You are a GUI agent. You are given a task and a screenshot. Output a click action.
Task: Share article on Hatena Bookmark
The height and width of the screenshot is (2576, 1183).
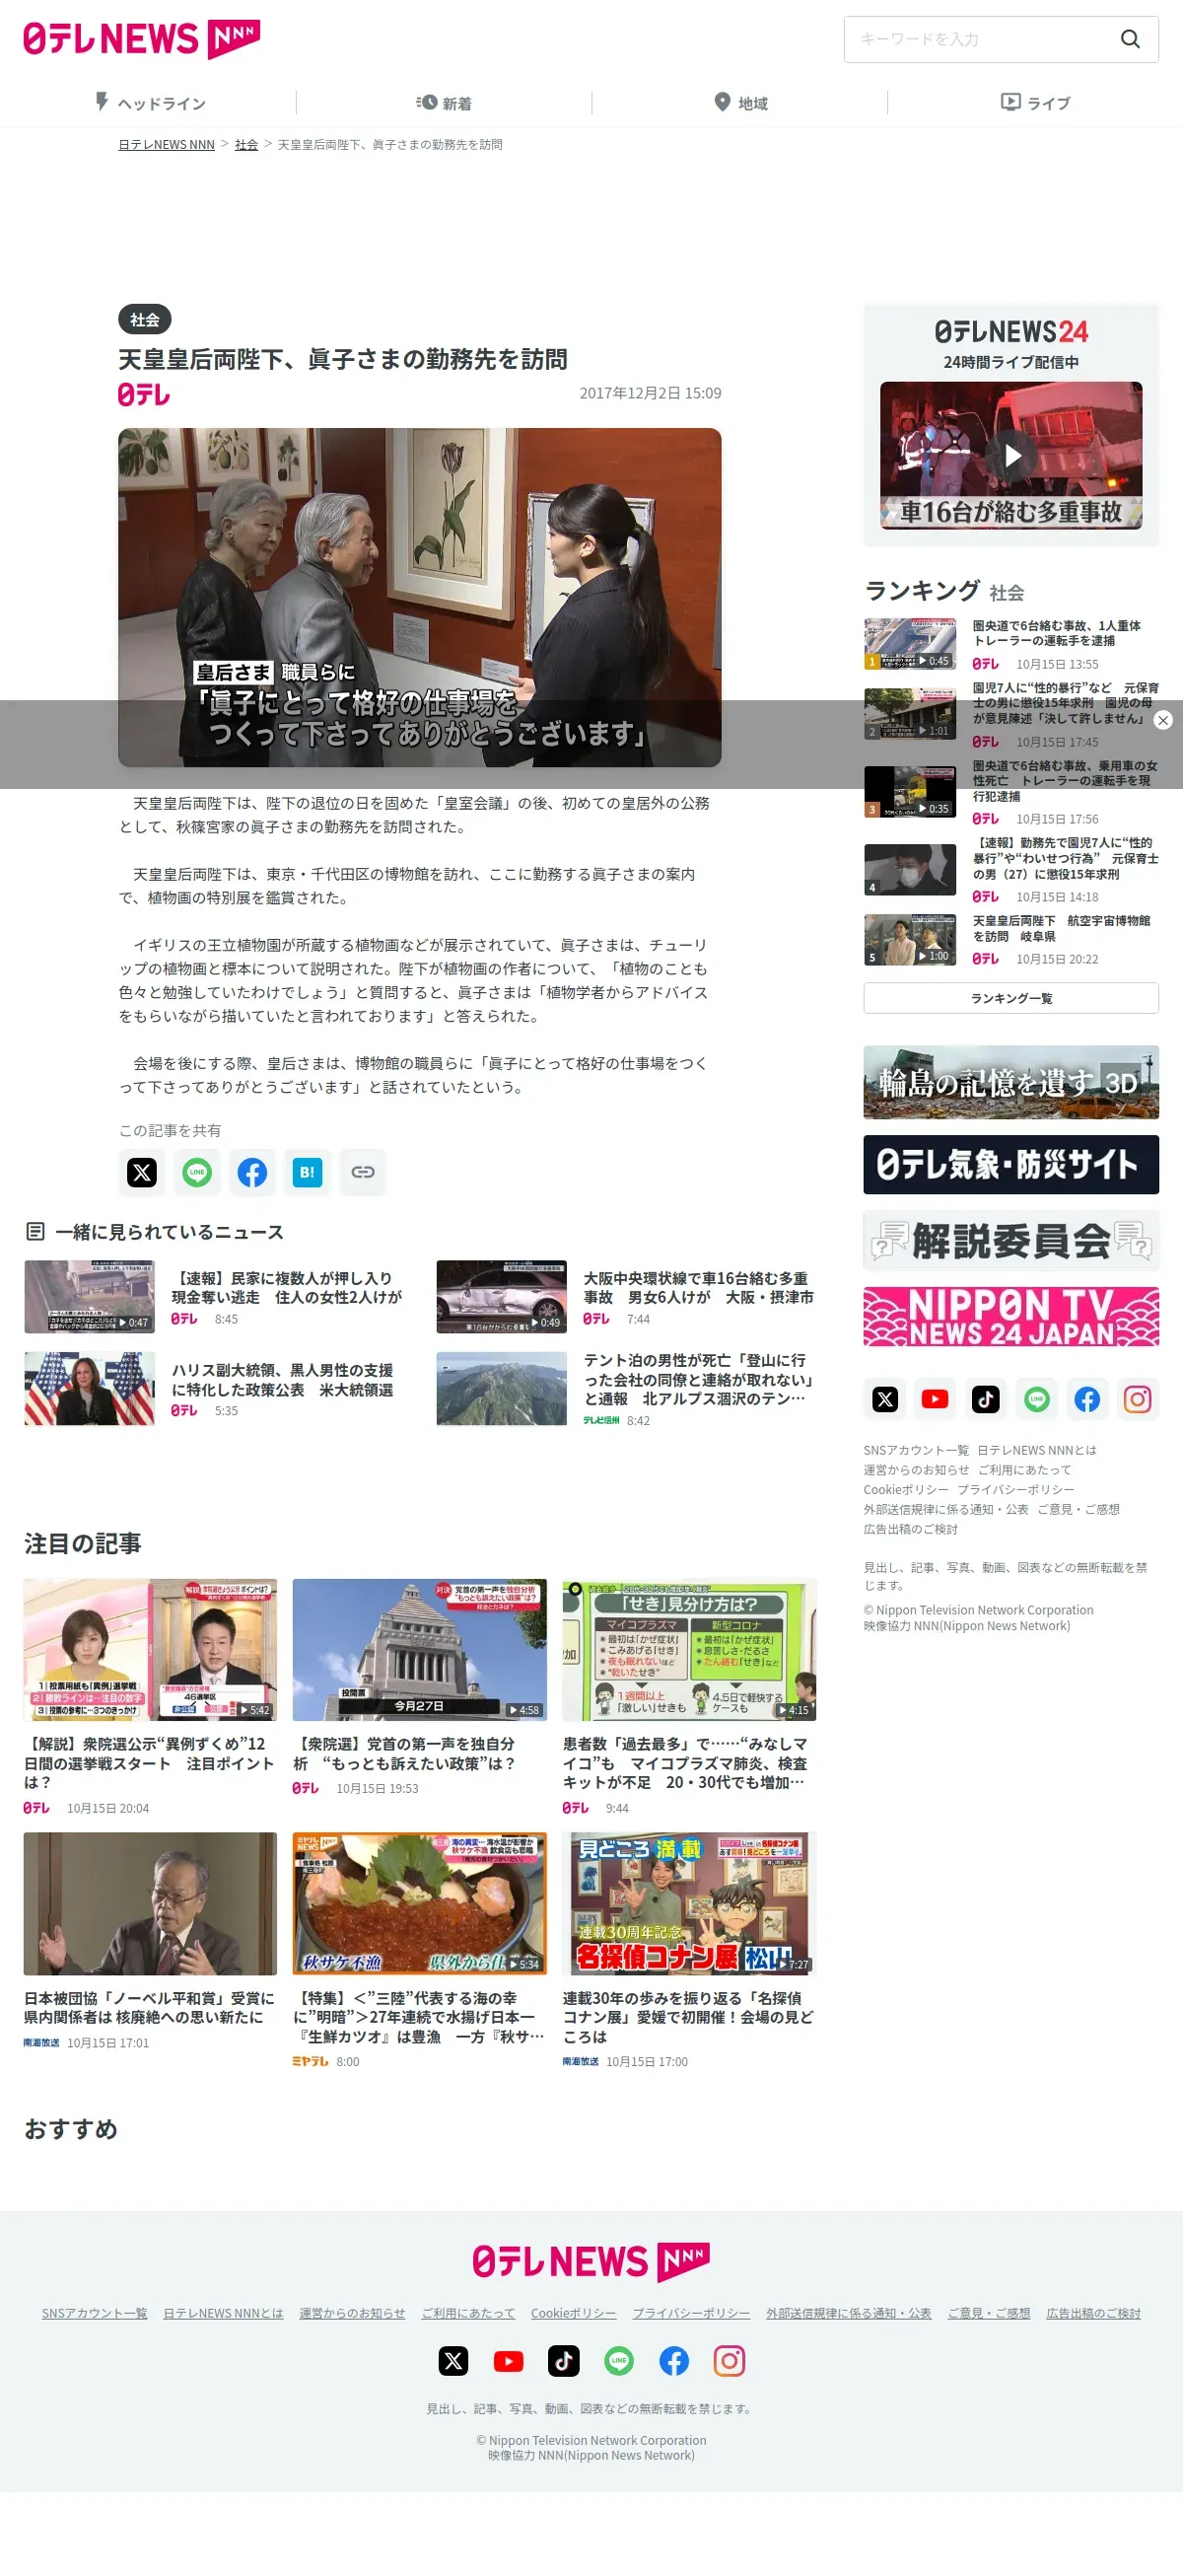click(x=307, y=1171)
